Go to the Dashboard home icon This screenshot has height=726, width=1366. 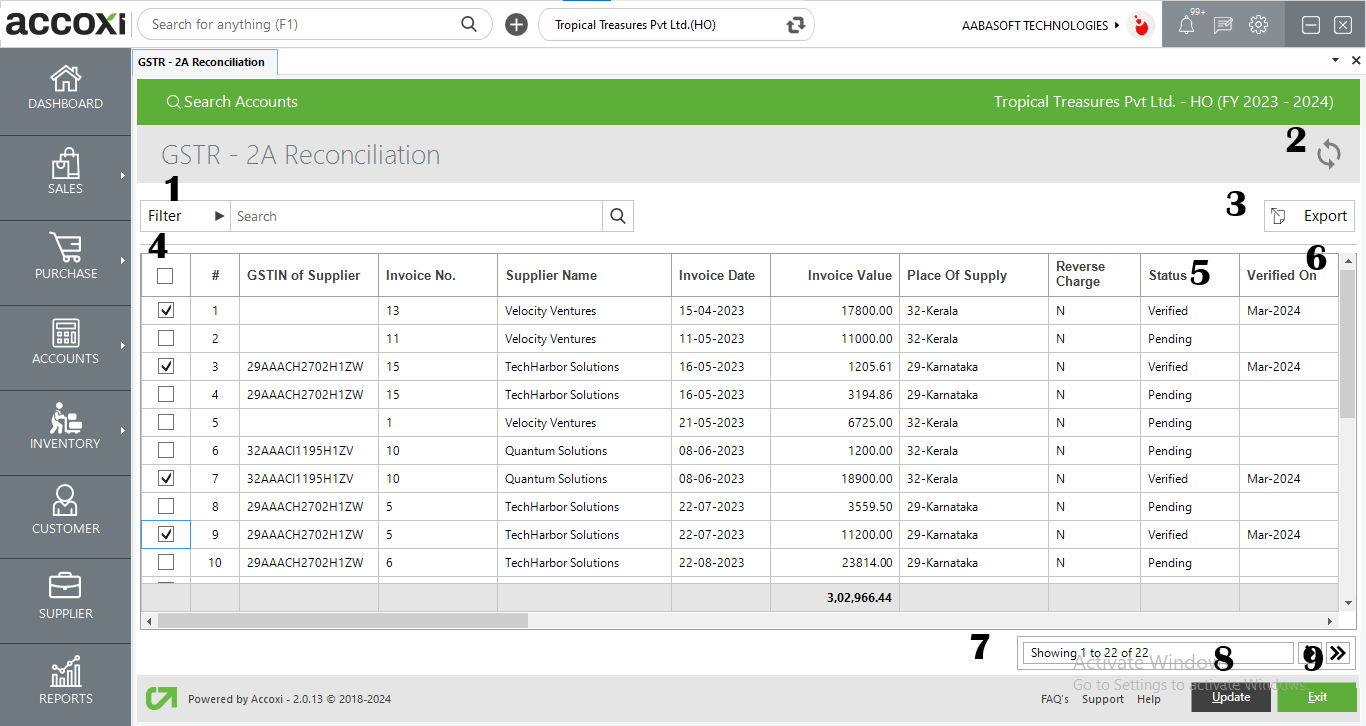click(x=65, y=88)
